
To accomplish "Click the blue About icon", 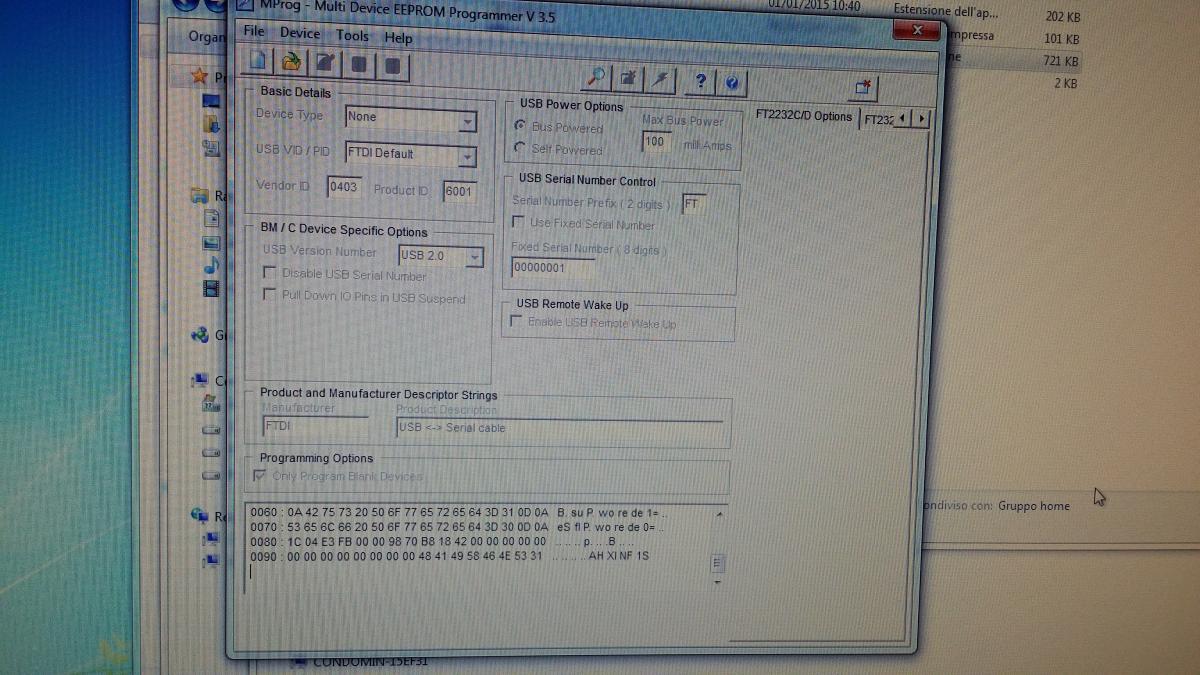I will [731, 83].
